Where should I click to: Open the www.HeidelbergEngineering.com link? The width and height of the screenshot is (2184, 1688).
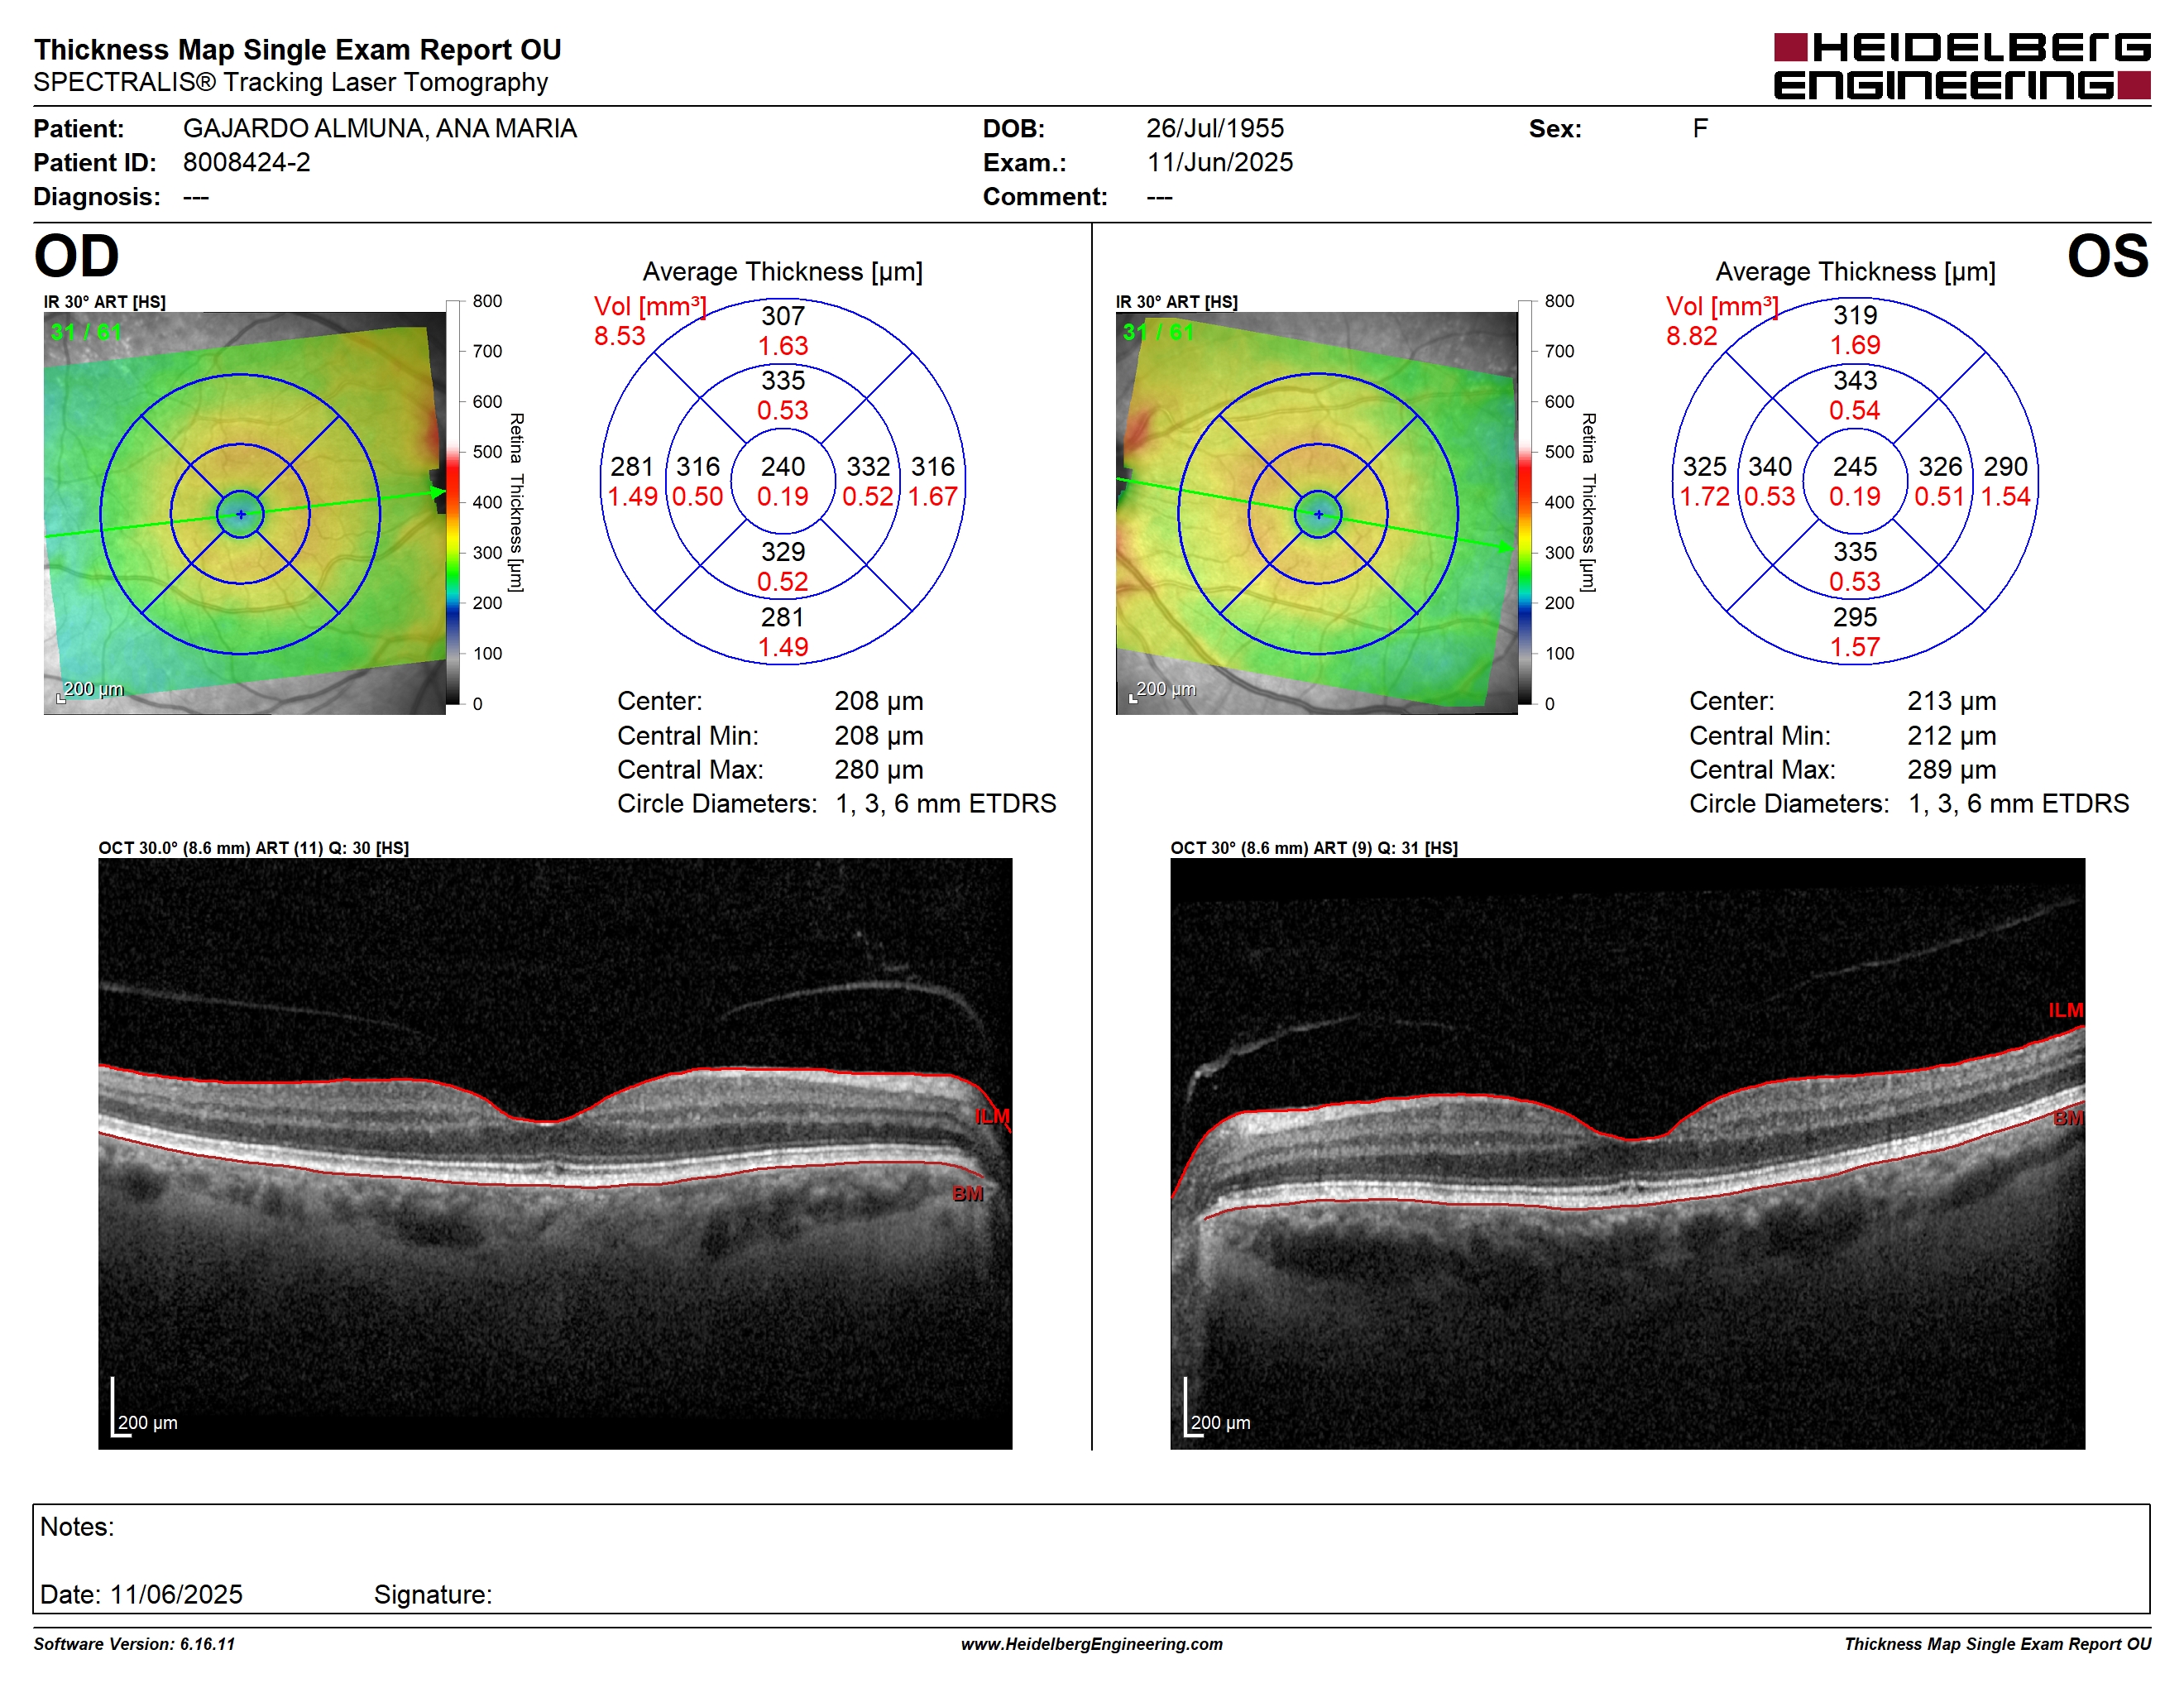coord(1092,1644)
